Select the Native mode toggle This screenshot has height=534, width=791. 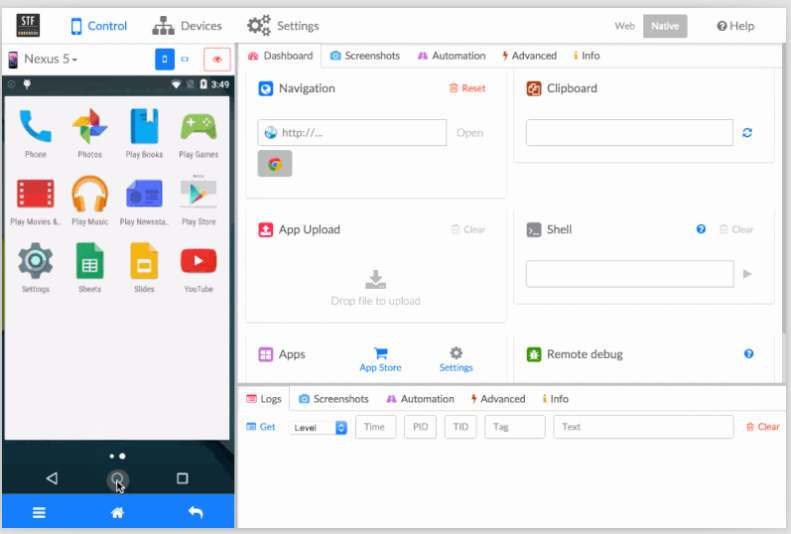[x=665, y=26]
